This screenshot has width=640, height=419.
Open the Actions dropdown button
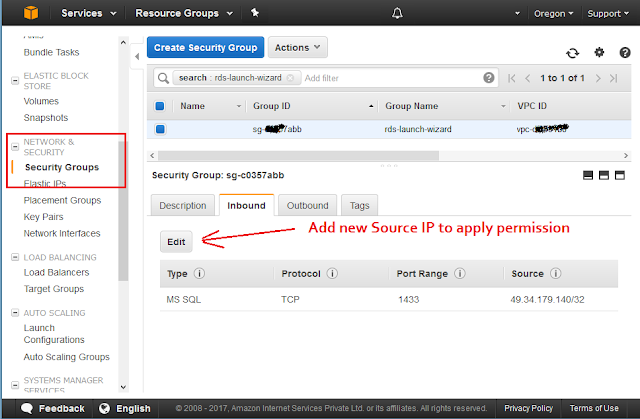click(298, 48)
